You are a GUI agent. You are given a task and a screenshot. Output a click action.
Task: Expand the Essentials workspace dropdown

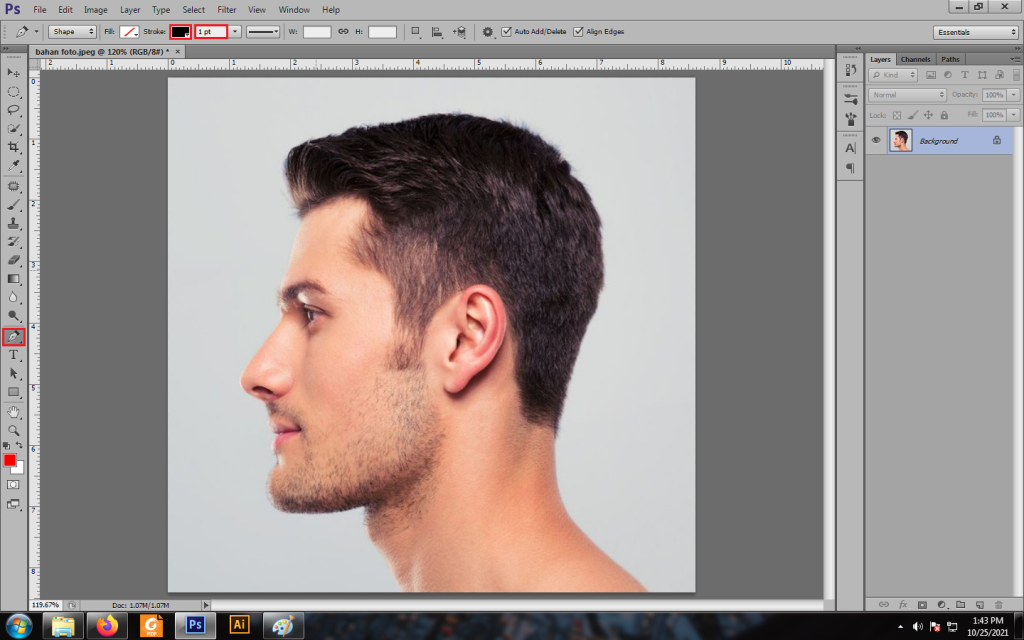point(976,32)
